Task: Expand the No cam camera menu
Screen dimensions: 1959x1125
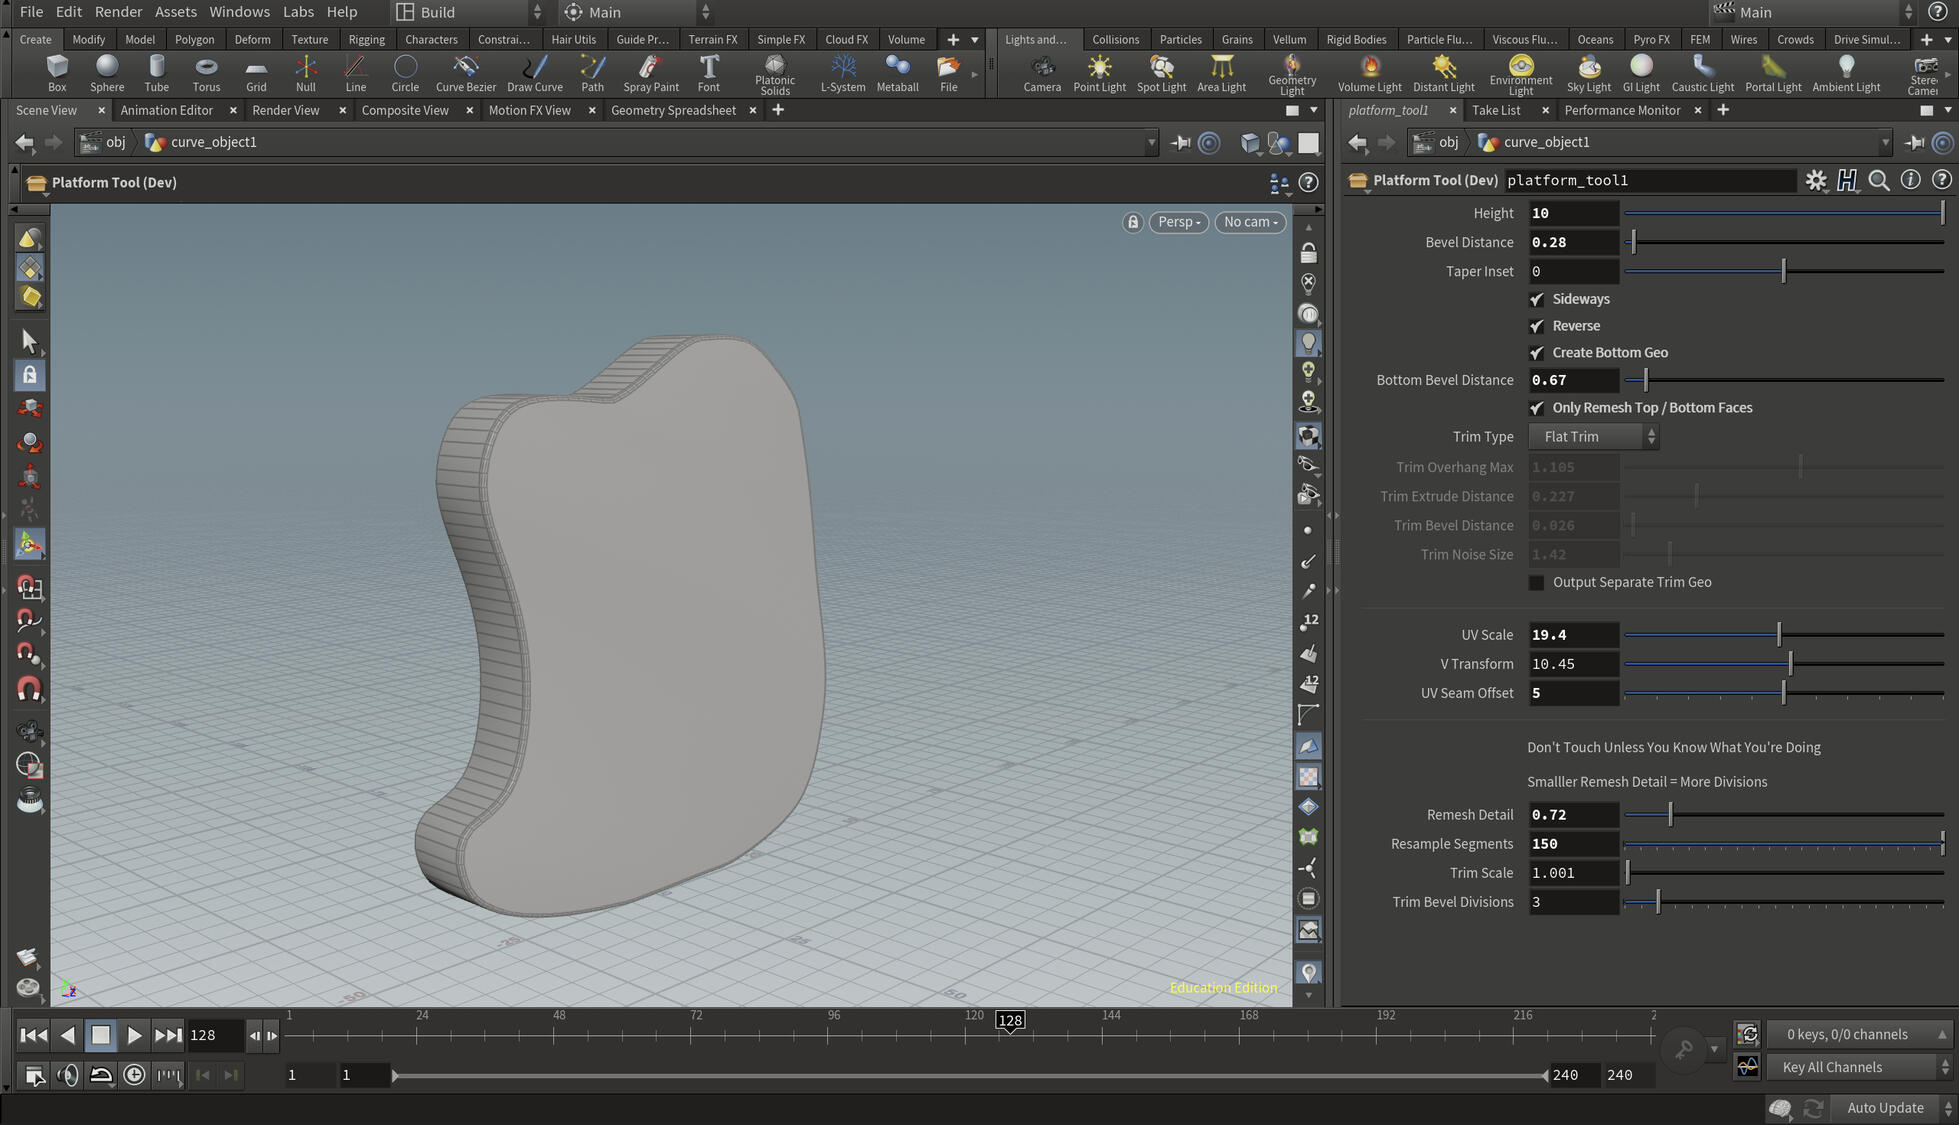Action: point(1250,222)
